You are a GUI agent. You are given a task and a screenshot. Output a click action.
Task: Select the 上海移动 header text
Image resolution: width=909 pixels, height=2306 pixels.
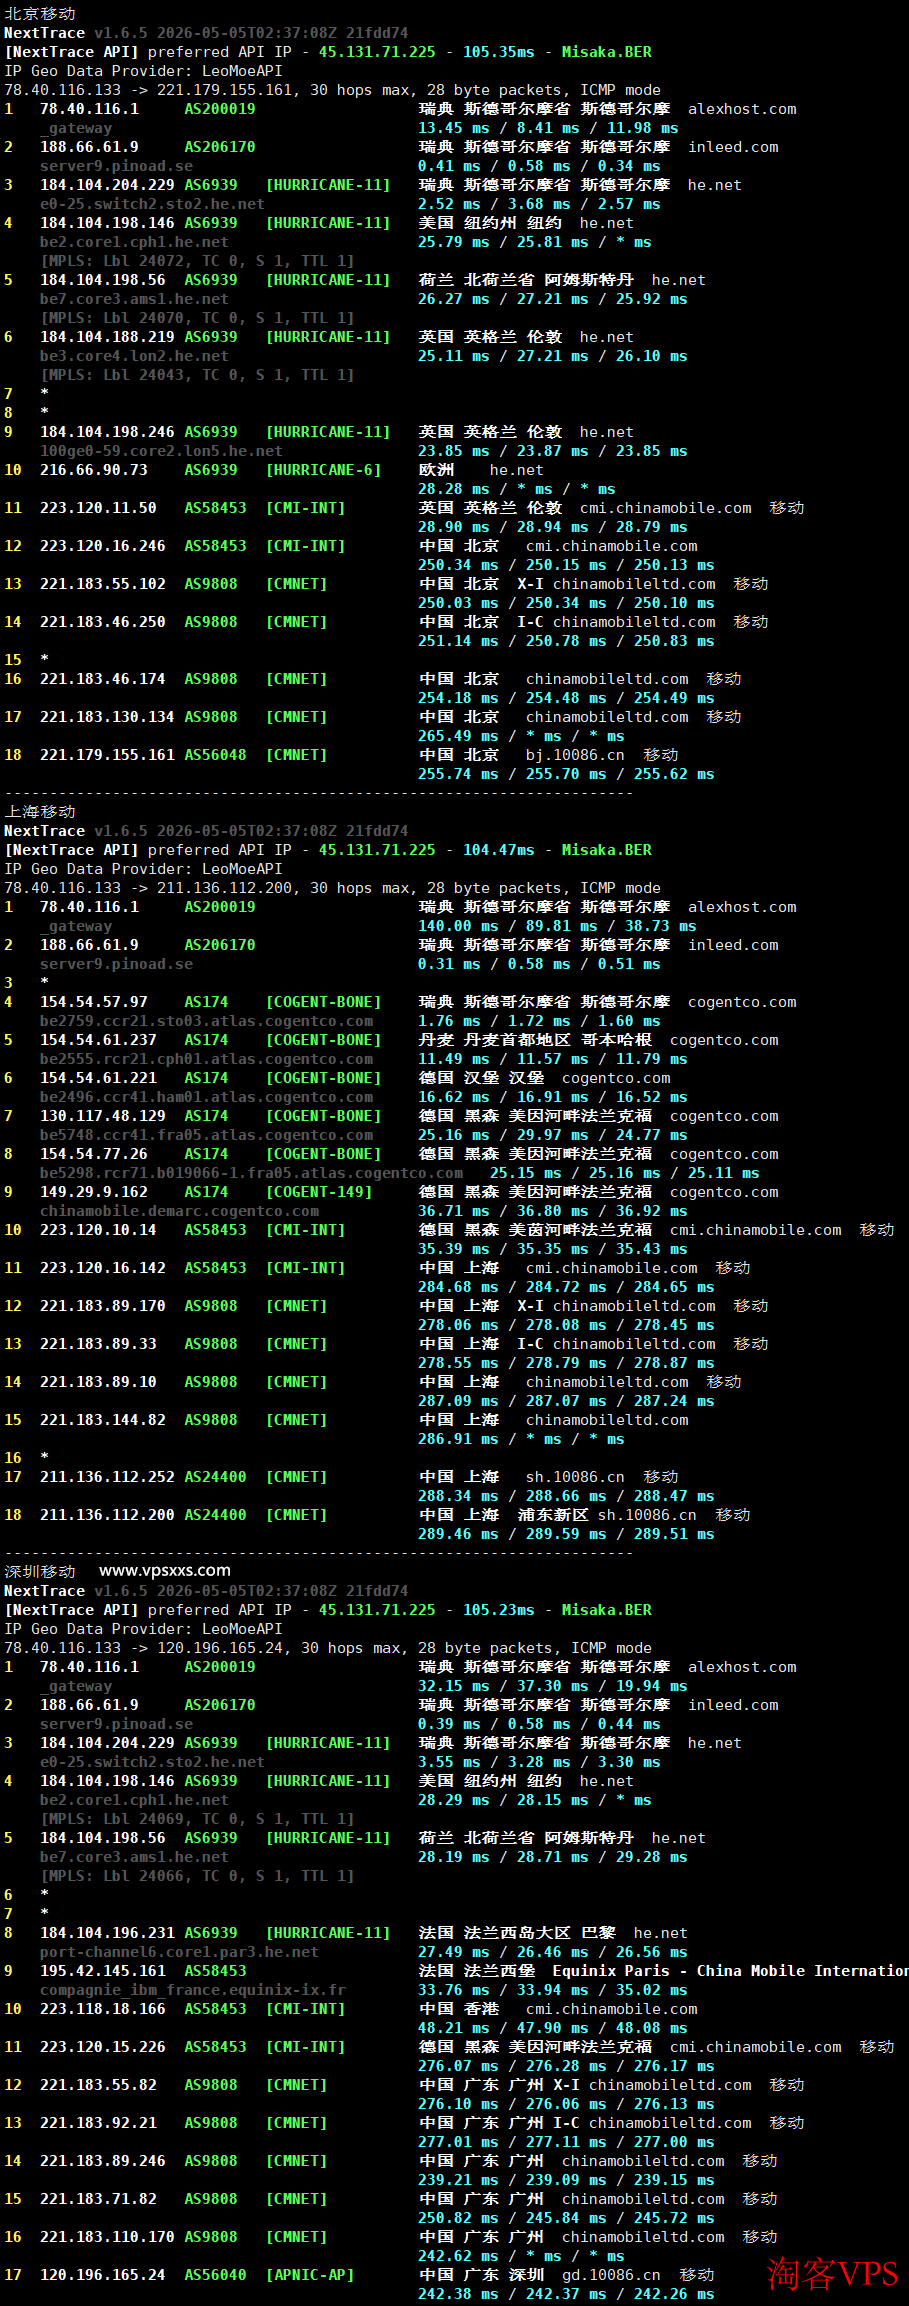[40, 812]
